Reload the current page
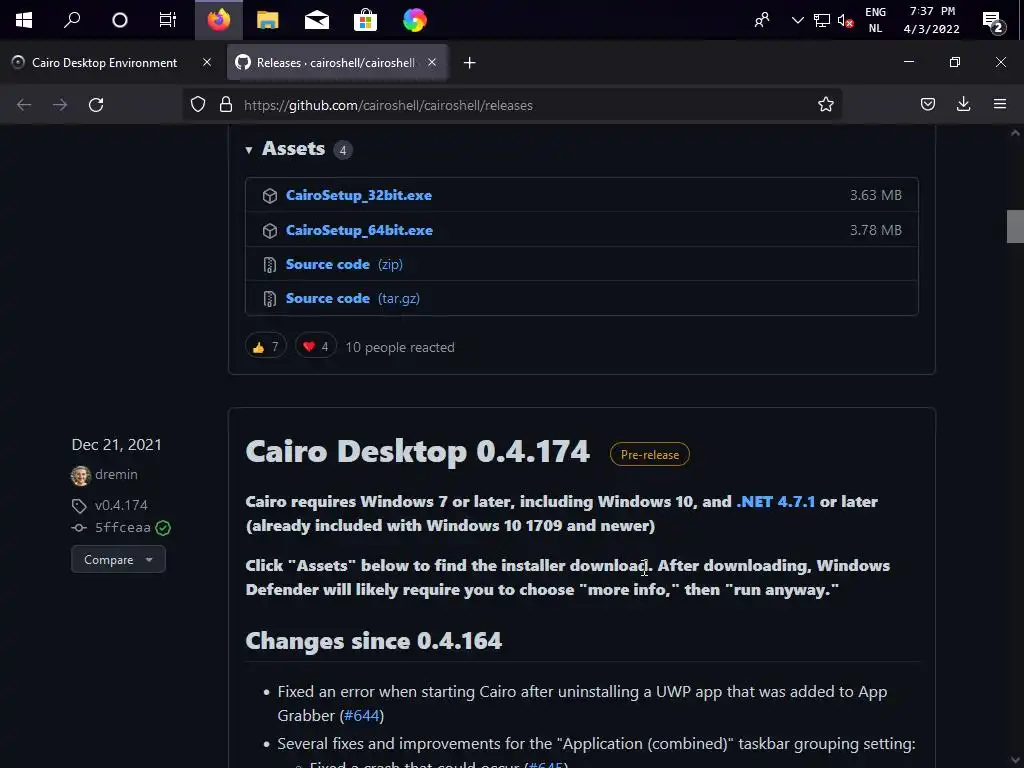1024x768 pixels. 96,104
